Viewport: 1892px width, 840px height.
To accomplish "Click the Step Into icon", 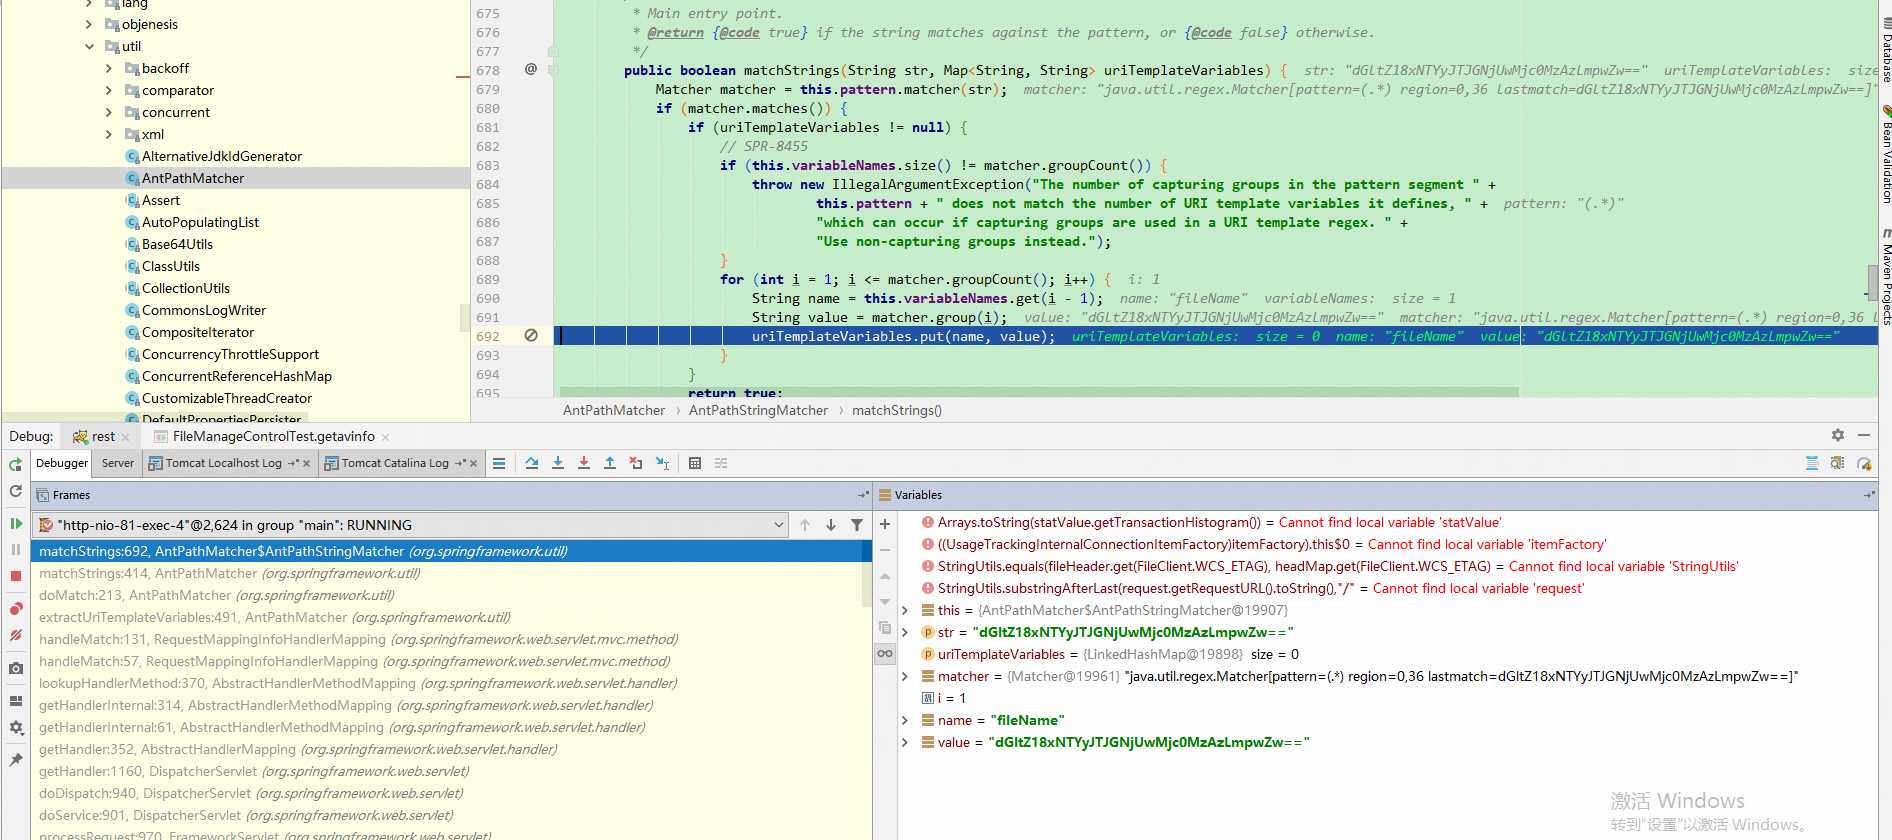I will click(x=558, y=463).
